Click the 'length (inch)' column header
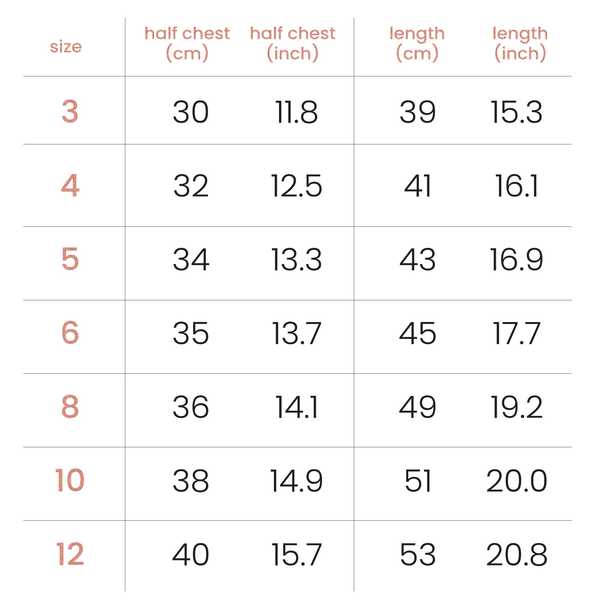Image resolution: width=600 pixels, height=600 pixels. coord(520,44)
